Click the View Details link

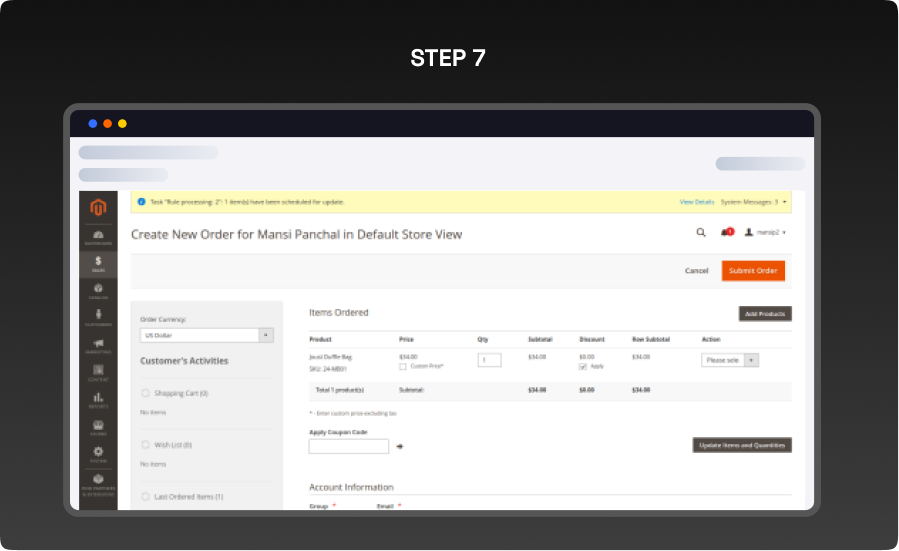tap(697, 202)
